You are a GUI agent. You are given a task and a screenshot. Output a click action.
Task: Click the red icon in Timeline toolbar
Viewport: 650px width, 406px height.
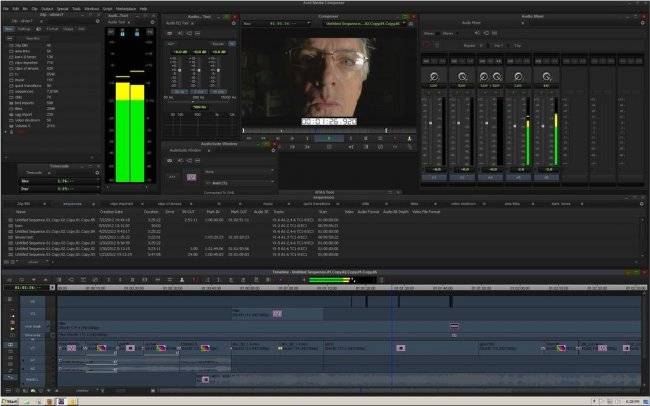point(194,280)
